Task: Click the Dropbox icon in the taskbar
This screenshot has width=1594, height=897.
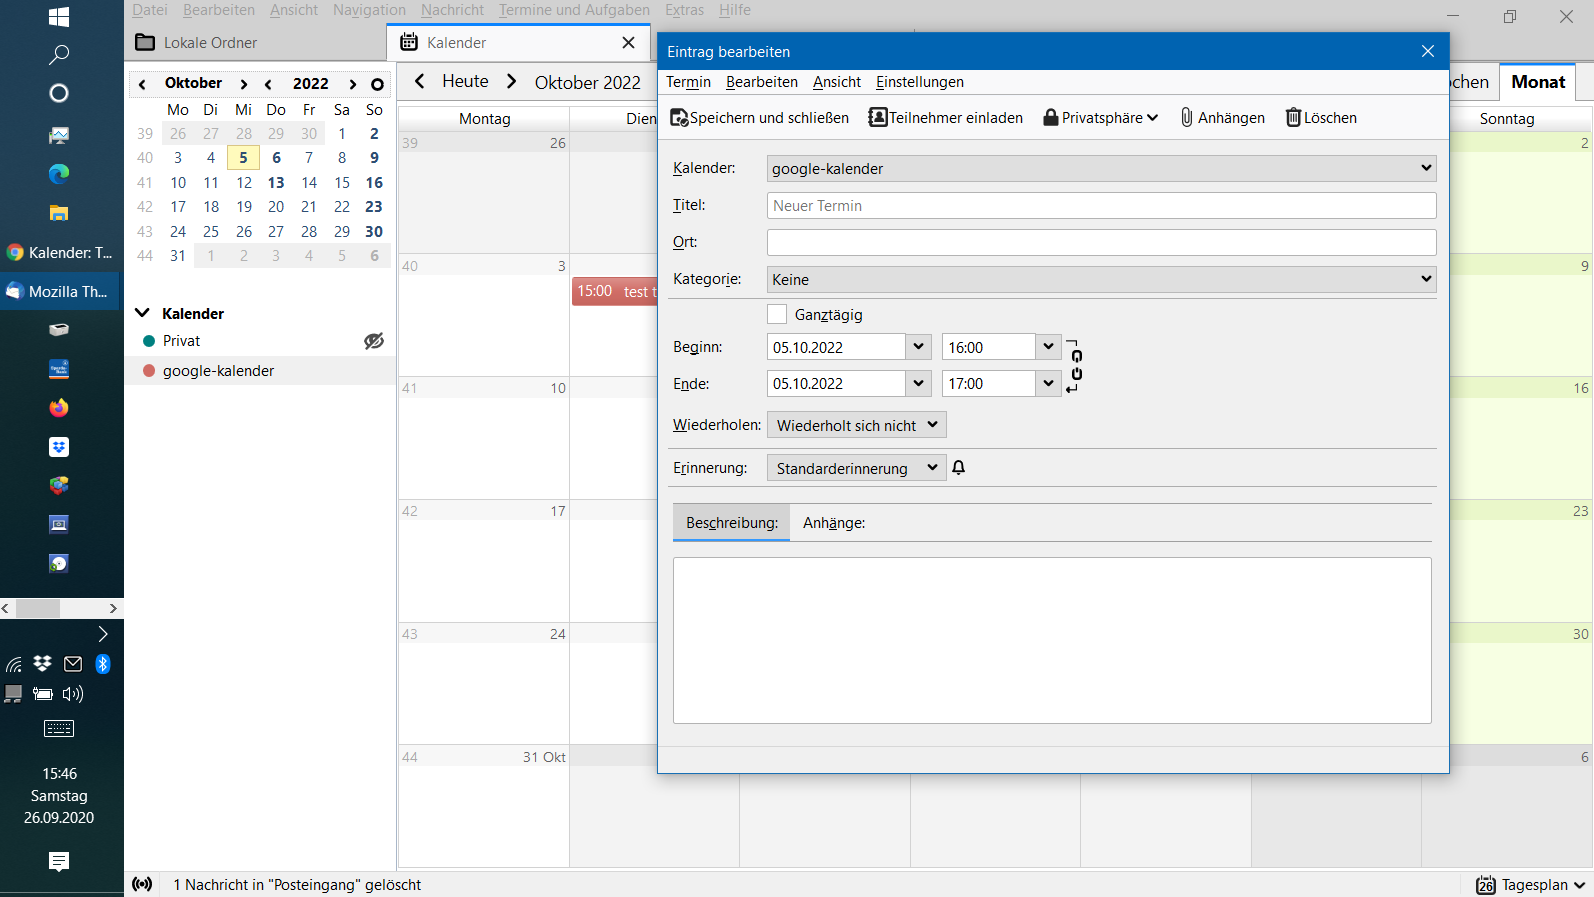Action: click(x=59, y=447)
